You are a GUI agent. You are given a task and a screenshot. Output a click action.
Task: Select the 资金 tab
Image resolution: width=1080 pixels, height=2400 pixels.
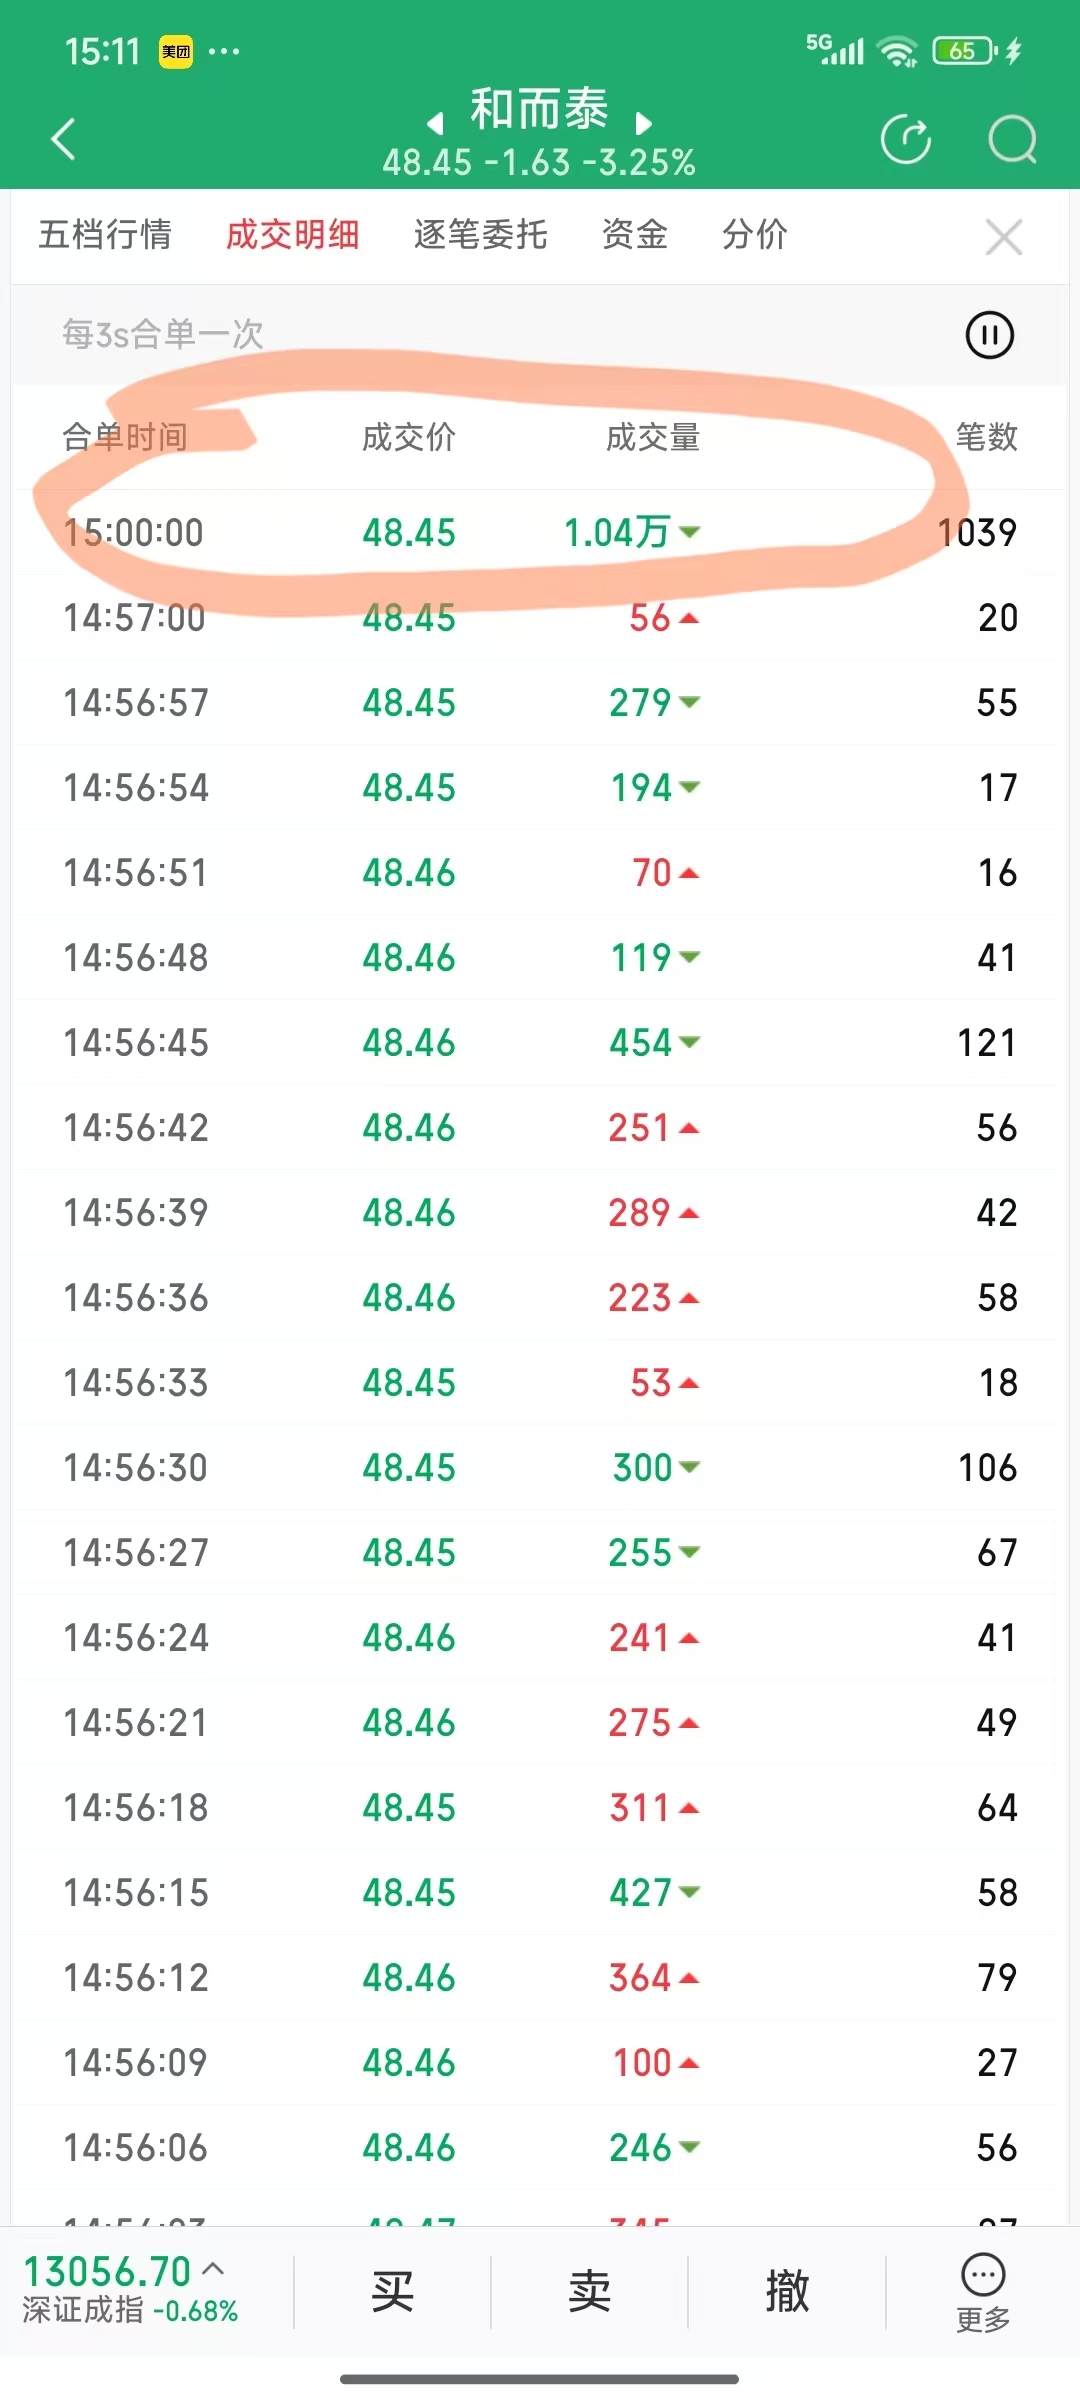pyautogui.click(x=634, y=235)
